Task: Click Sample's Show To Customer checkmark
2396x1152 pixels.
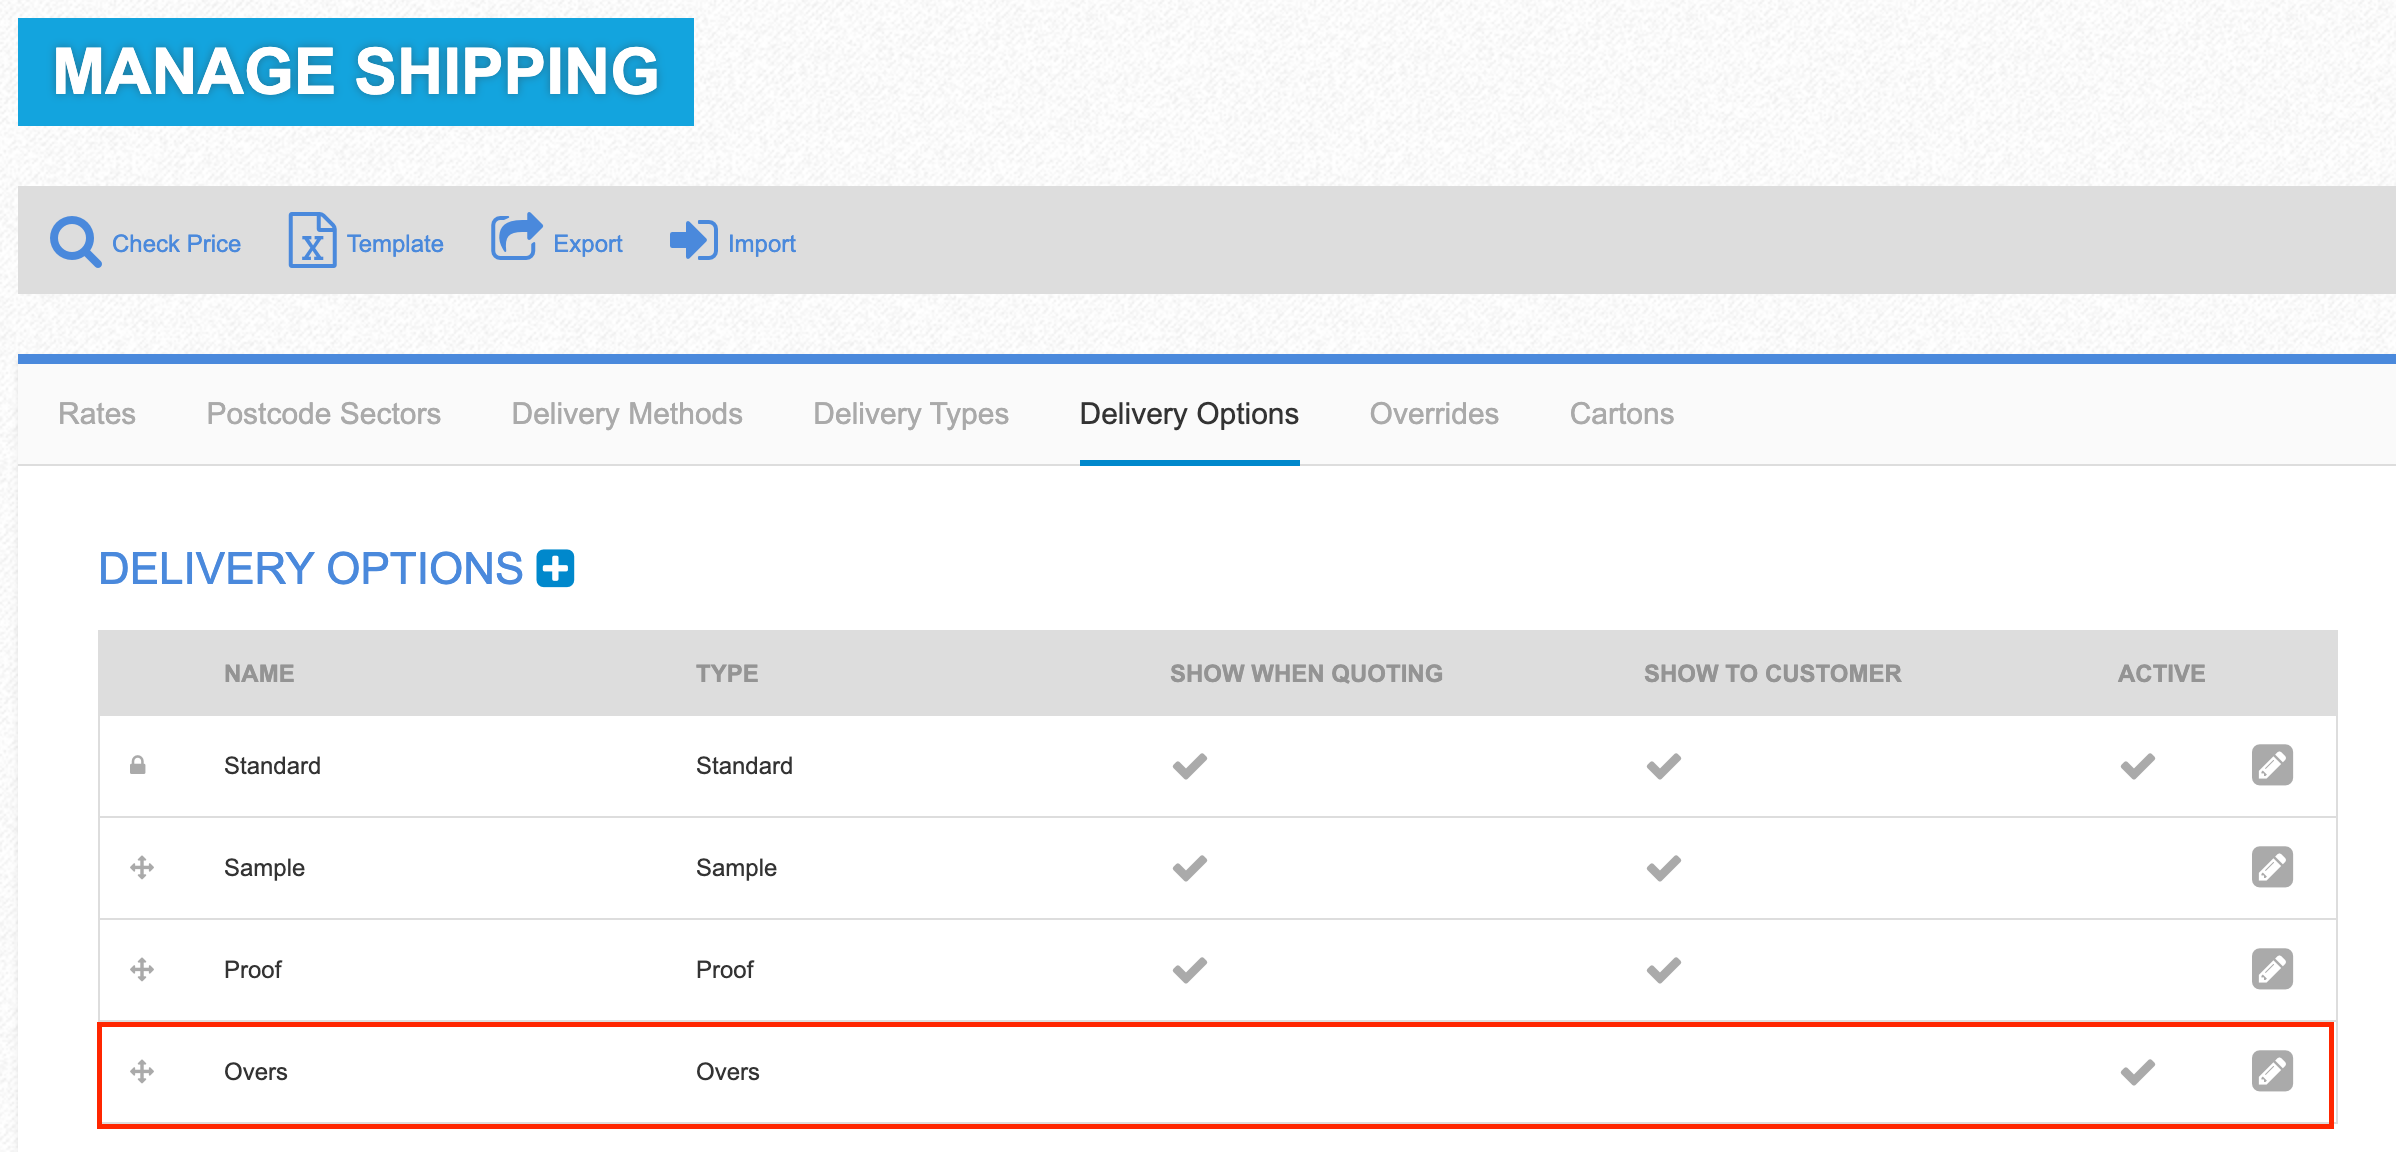Action: click(1663, 868)
